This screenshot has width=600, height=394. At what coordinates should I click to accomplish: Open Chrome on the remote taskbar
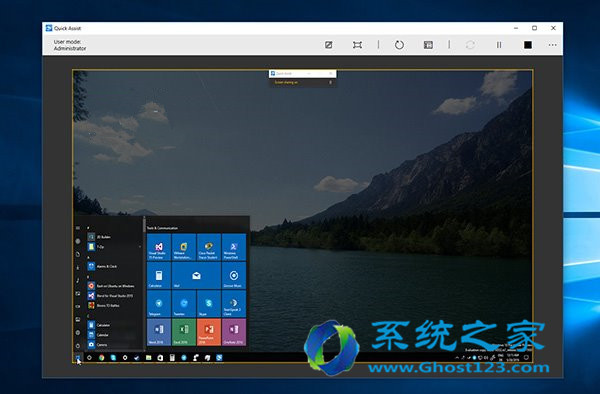click(101, 358)
